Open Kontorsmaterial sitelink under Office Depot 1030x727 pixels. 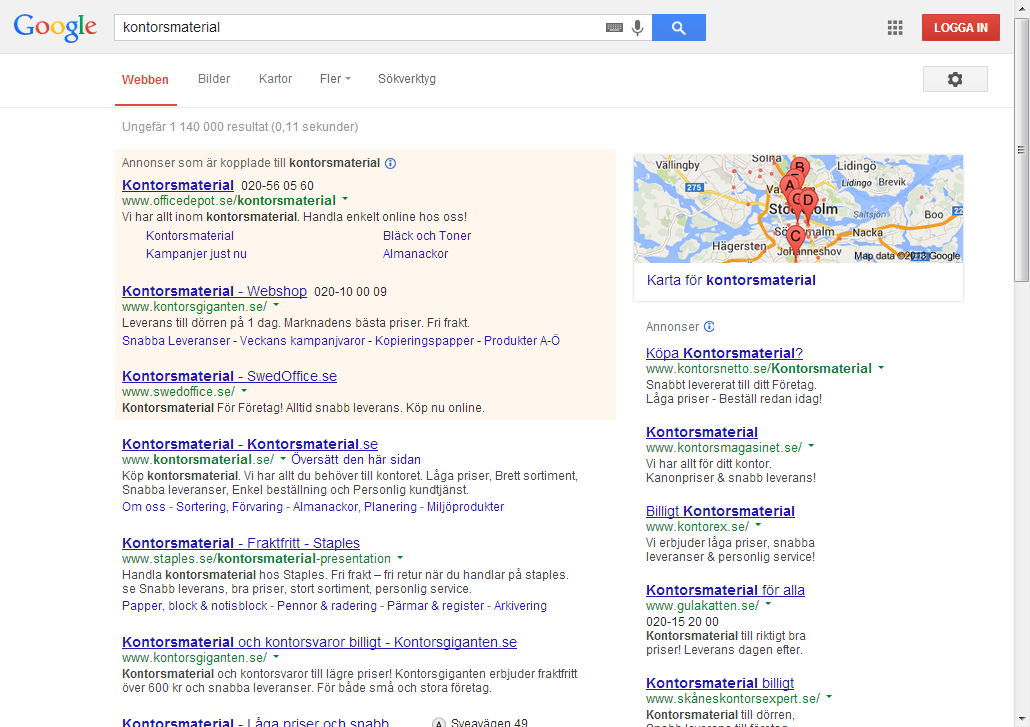(x=190, y=236)
